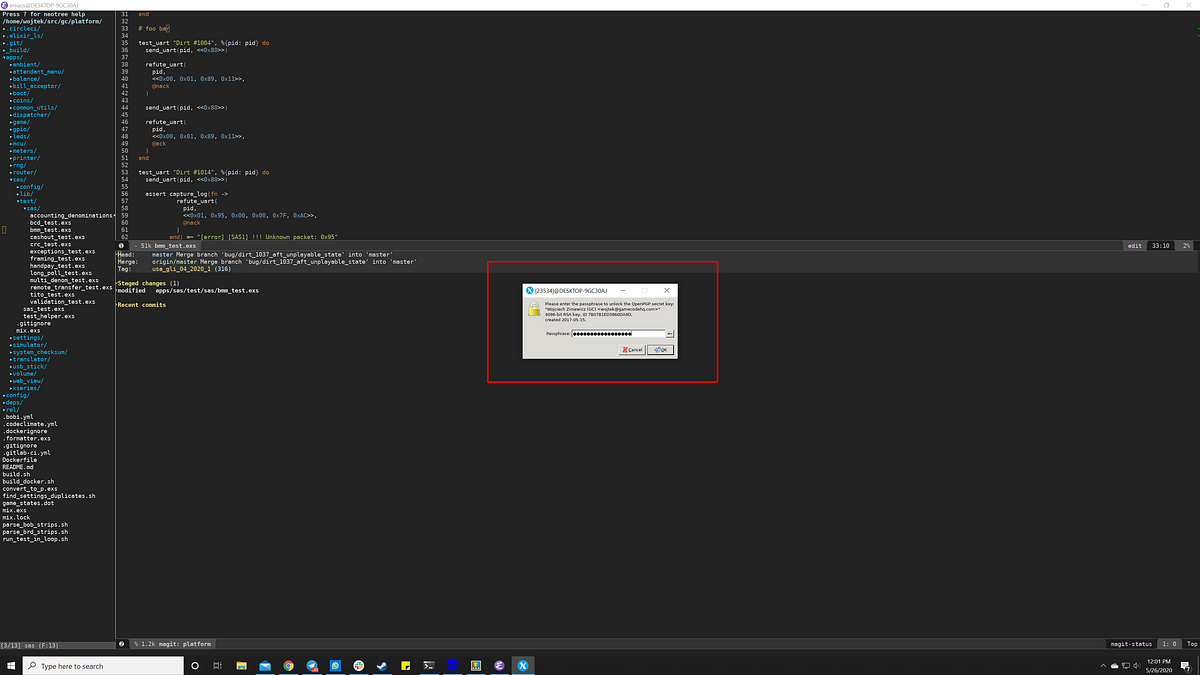Open the Windows Start menu
Screen dimensions: 1200x675
(x=11, y=665)
